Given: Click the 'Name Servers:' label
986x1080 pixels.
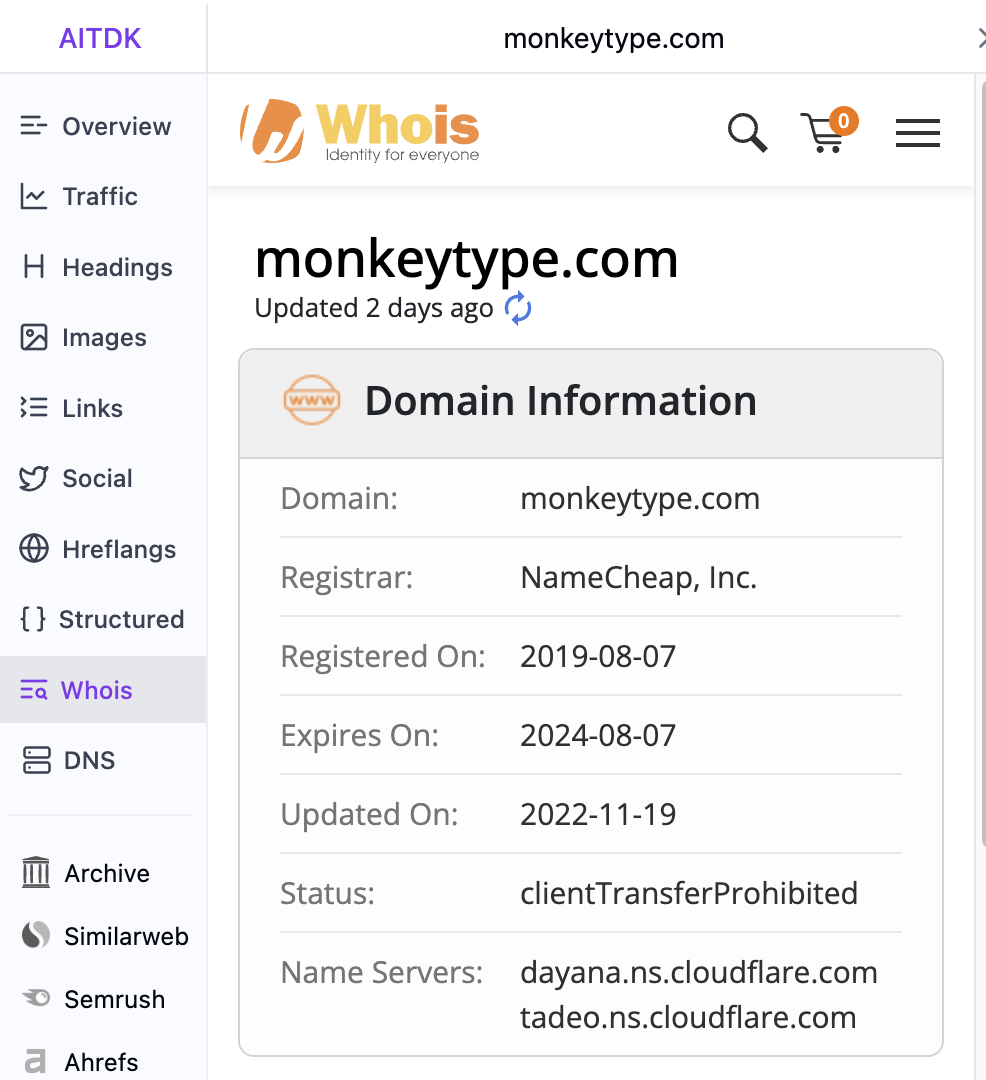Looking at the screenshot, I should point(382,973).
